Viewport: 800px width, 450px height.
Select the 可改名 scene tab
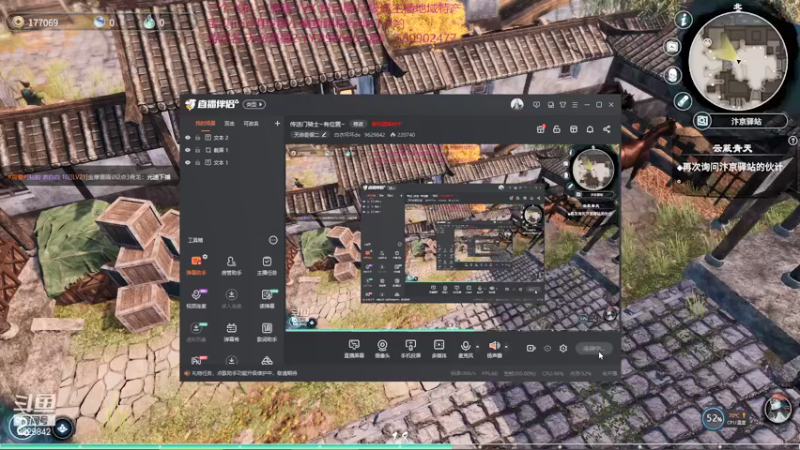[251, 123]
